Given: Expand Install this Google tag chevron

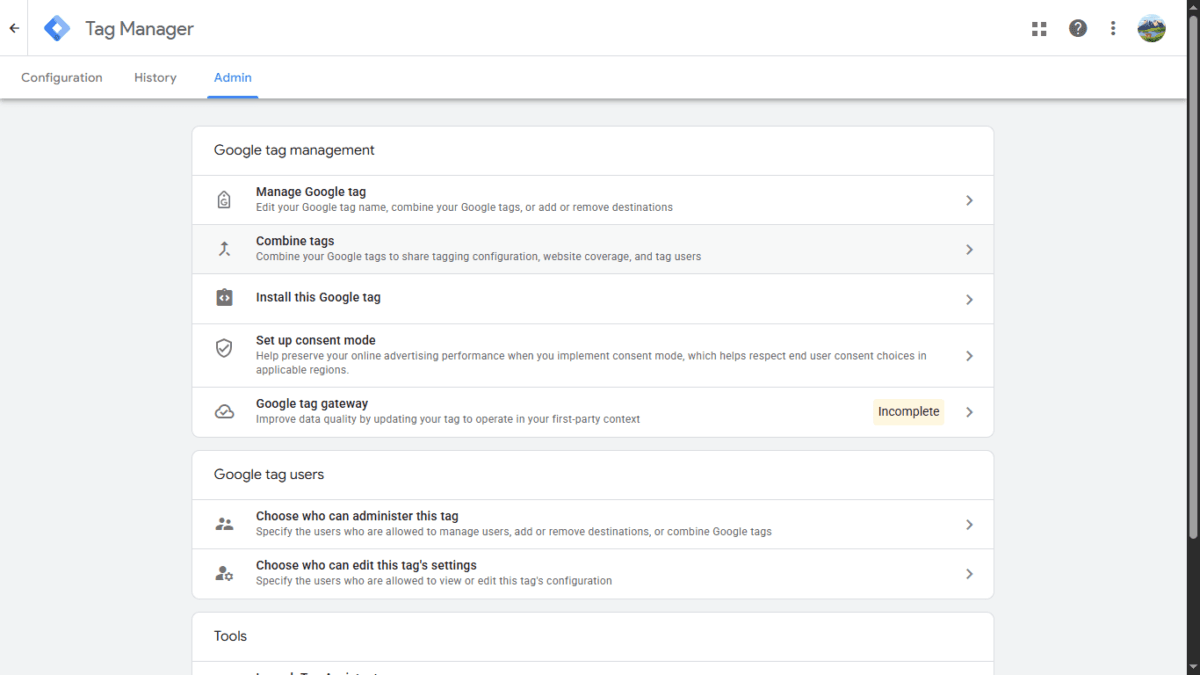Looking at the screenshot, I should tap(969, 299).
